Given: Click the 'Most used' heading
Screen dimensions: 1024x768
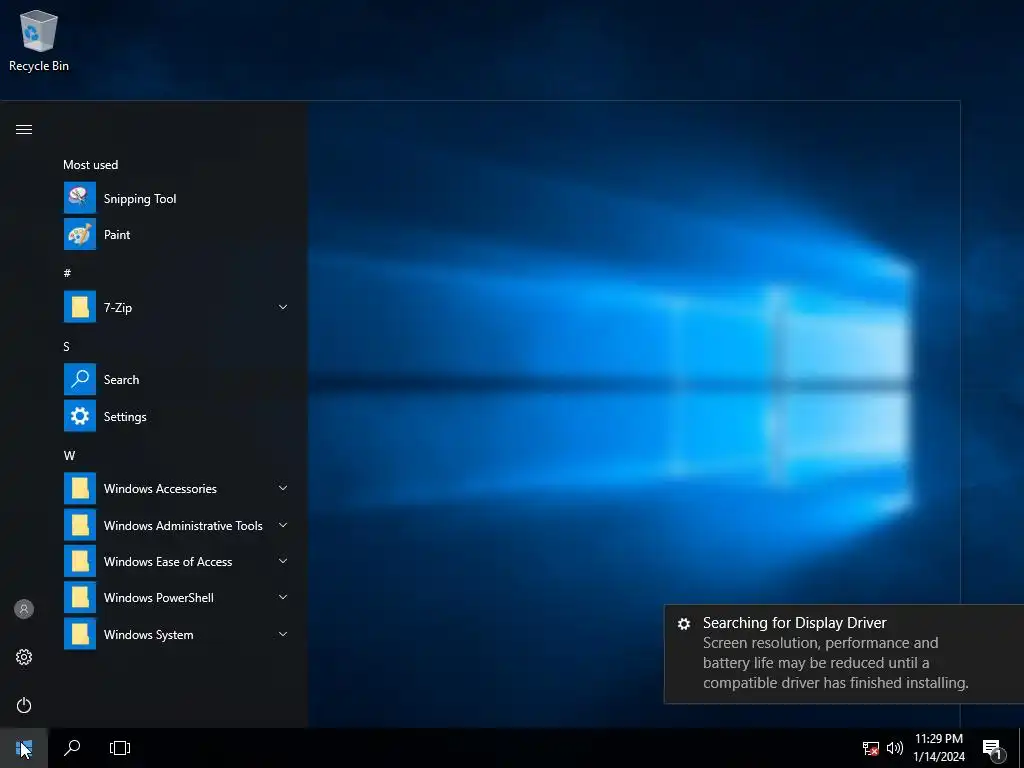Looking at the screenshot, I should click(91, 165).
